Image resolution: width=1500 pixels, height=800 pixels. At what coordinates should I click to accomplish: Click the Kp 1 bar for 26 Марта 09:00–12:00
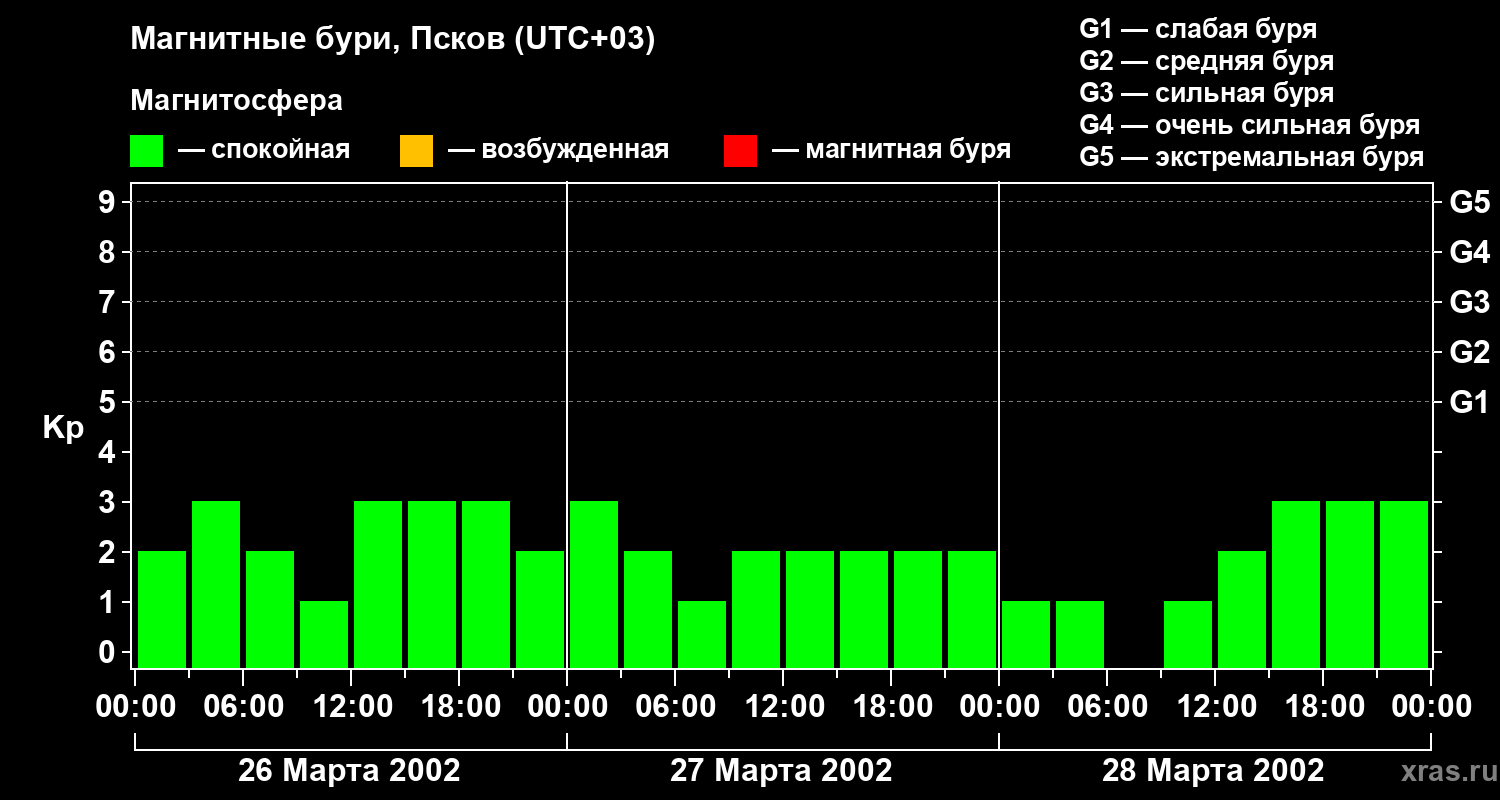coord(324,634)
